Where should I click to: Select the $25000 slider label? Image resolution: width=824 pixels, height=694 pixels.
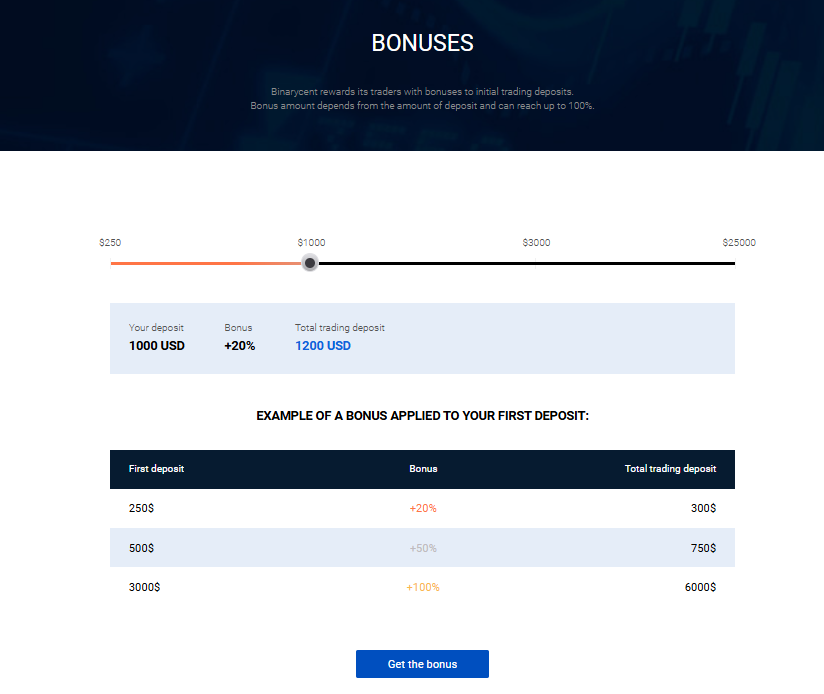click(x=739, y=242)
